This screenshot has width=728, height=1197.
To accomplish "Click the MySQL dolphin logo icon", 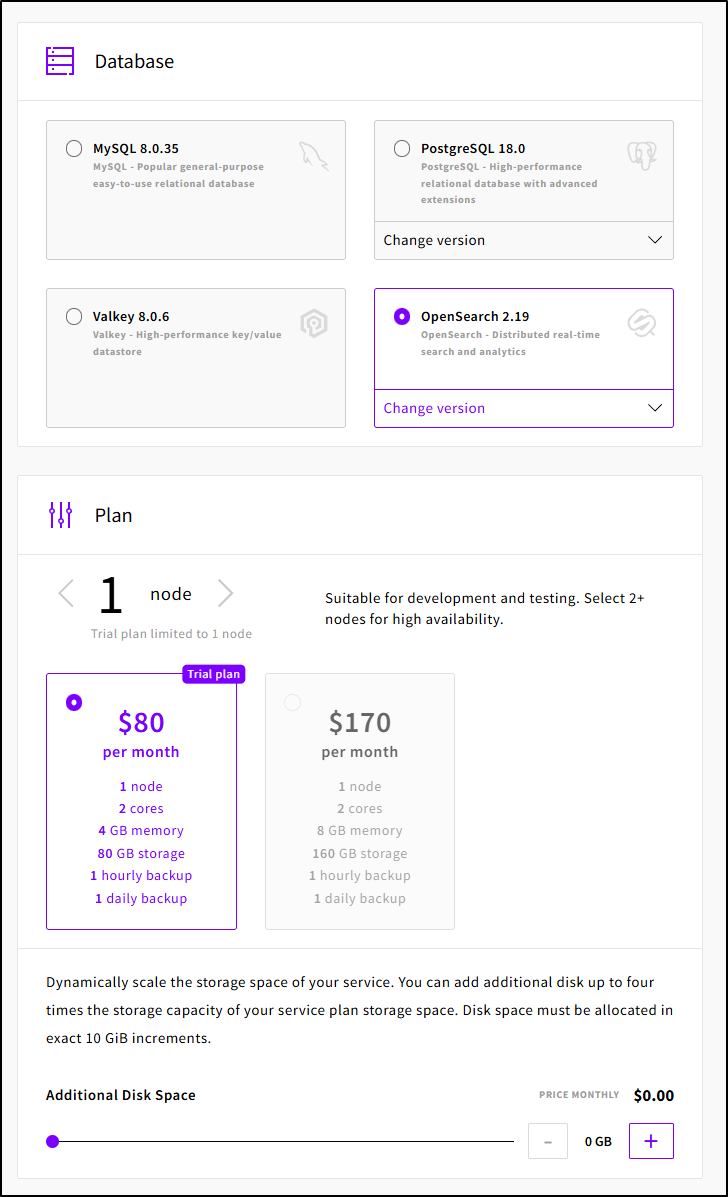I will click(313, 155).
